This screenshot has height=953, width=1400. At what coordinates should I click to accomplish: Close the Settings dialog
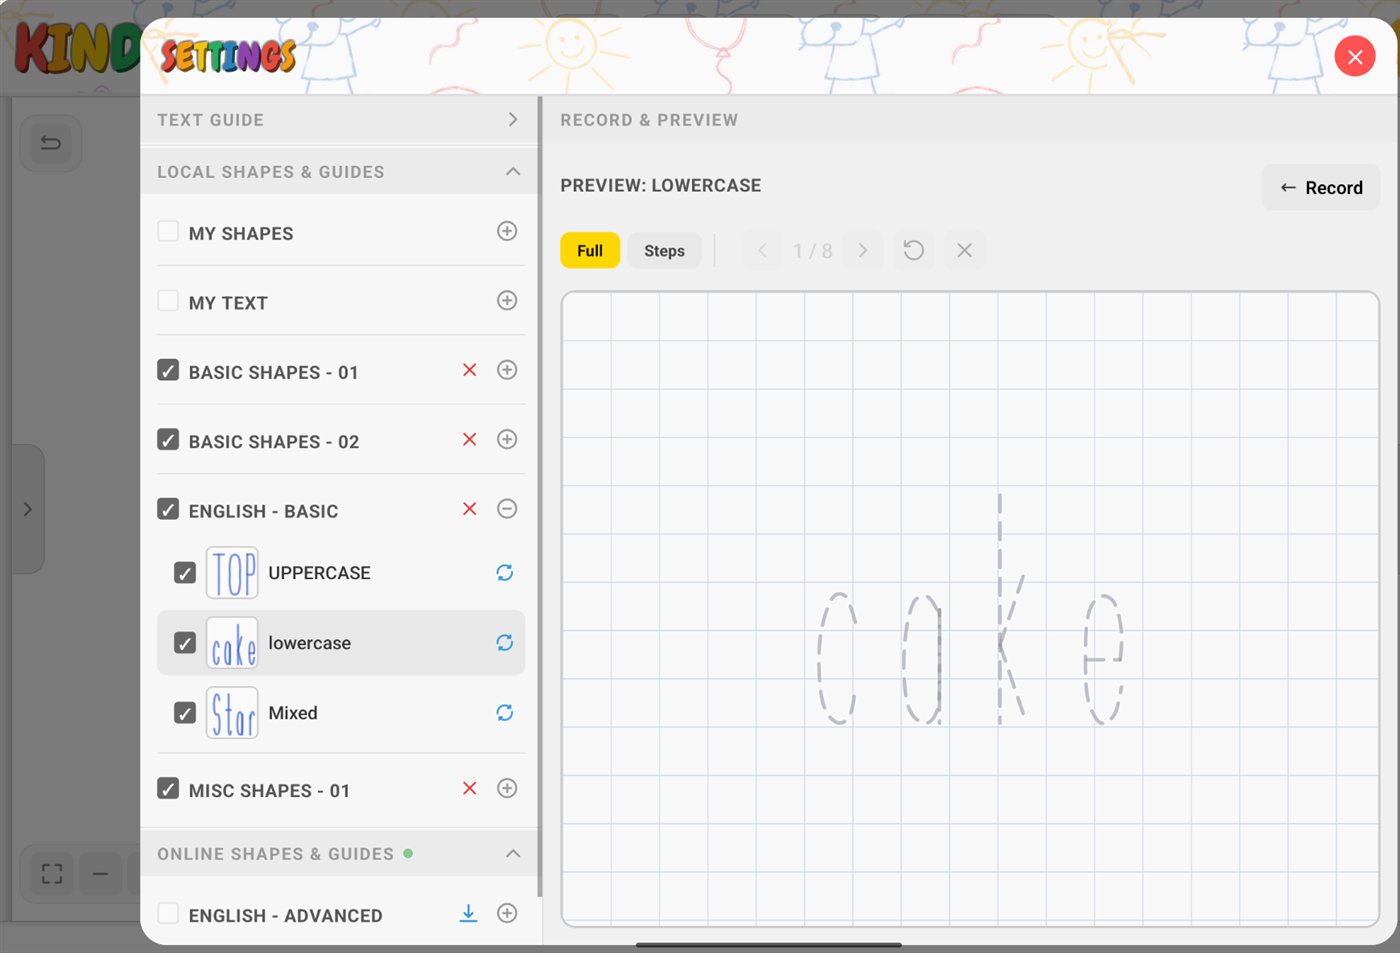1355,57
